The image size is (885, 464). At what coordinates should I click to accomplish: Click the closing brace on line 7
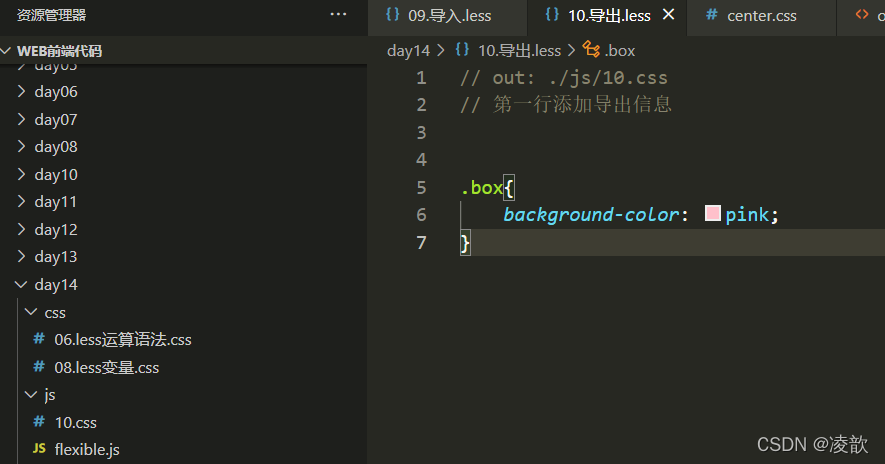tap(465, 243)
